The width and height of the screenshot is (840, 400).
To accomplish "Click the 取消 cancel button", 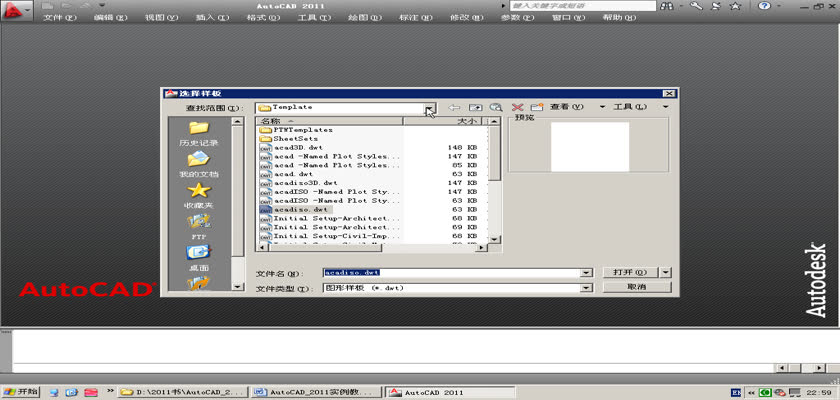I will (x=636, y=287).
